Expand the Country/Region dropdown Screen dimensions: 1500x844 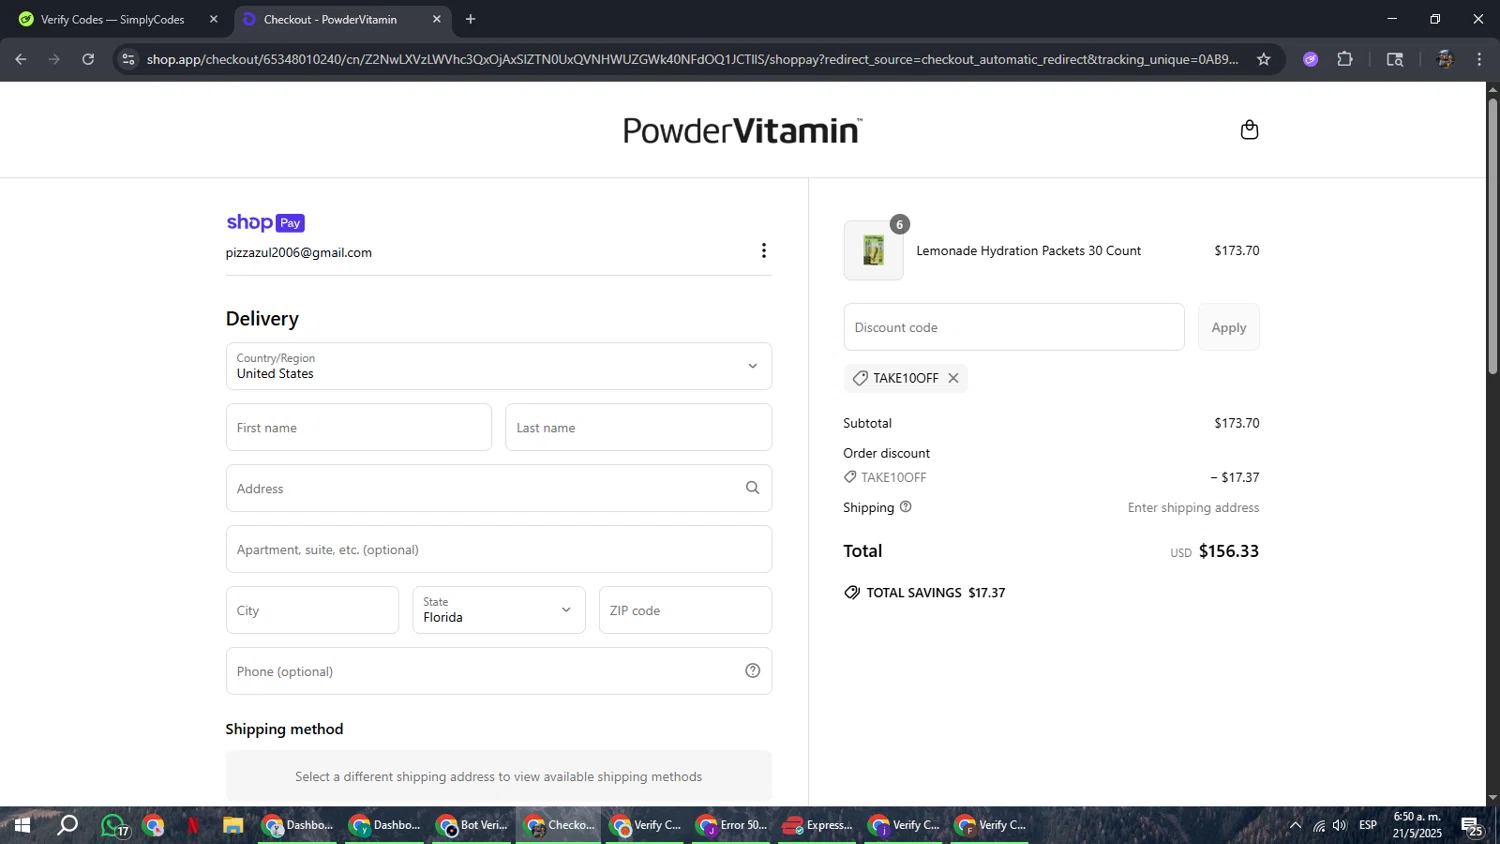tap(499, 366)
